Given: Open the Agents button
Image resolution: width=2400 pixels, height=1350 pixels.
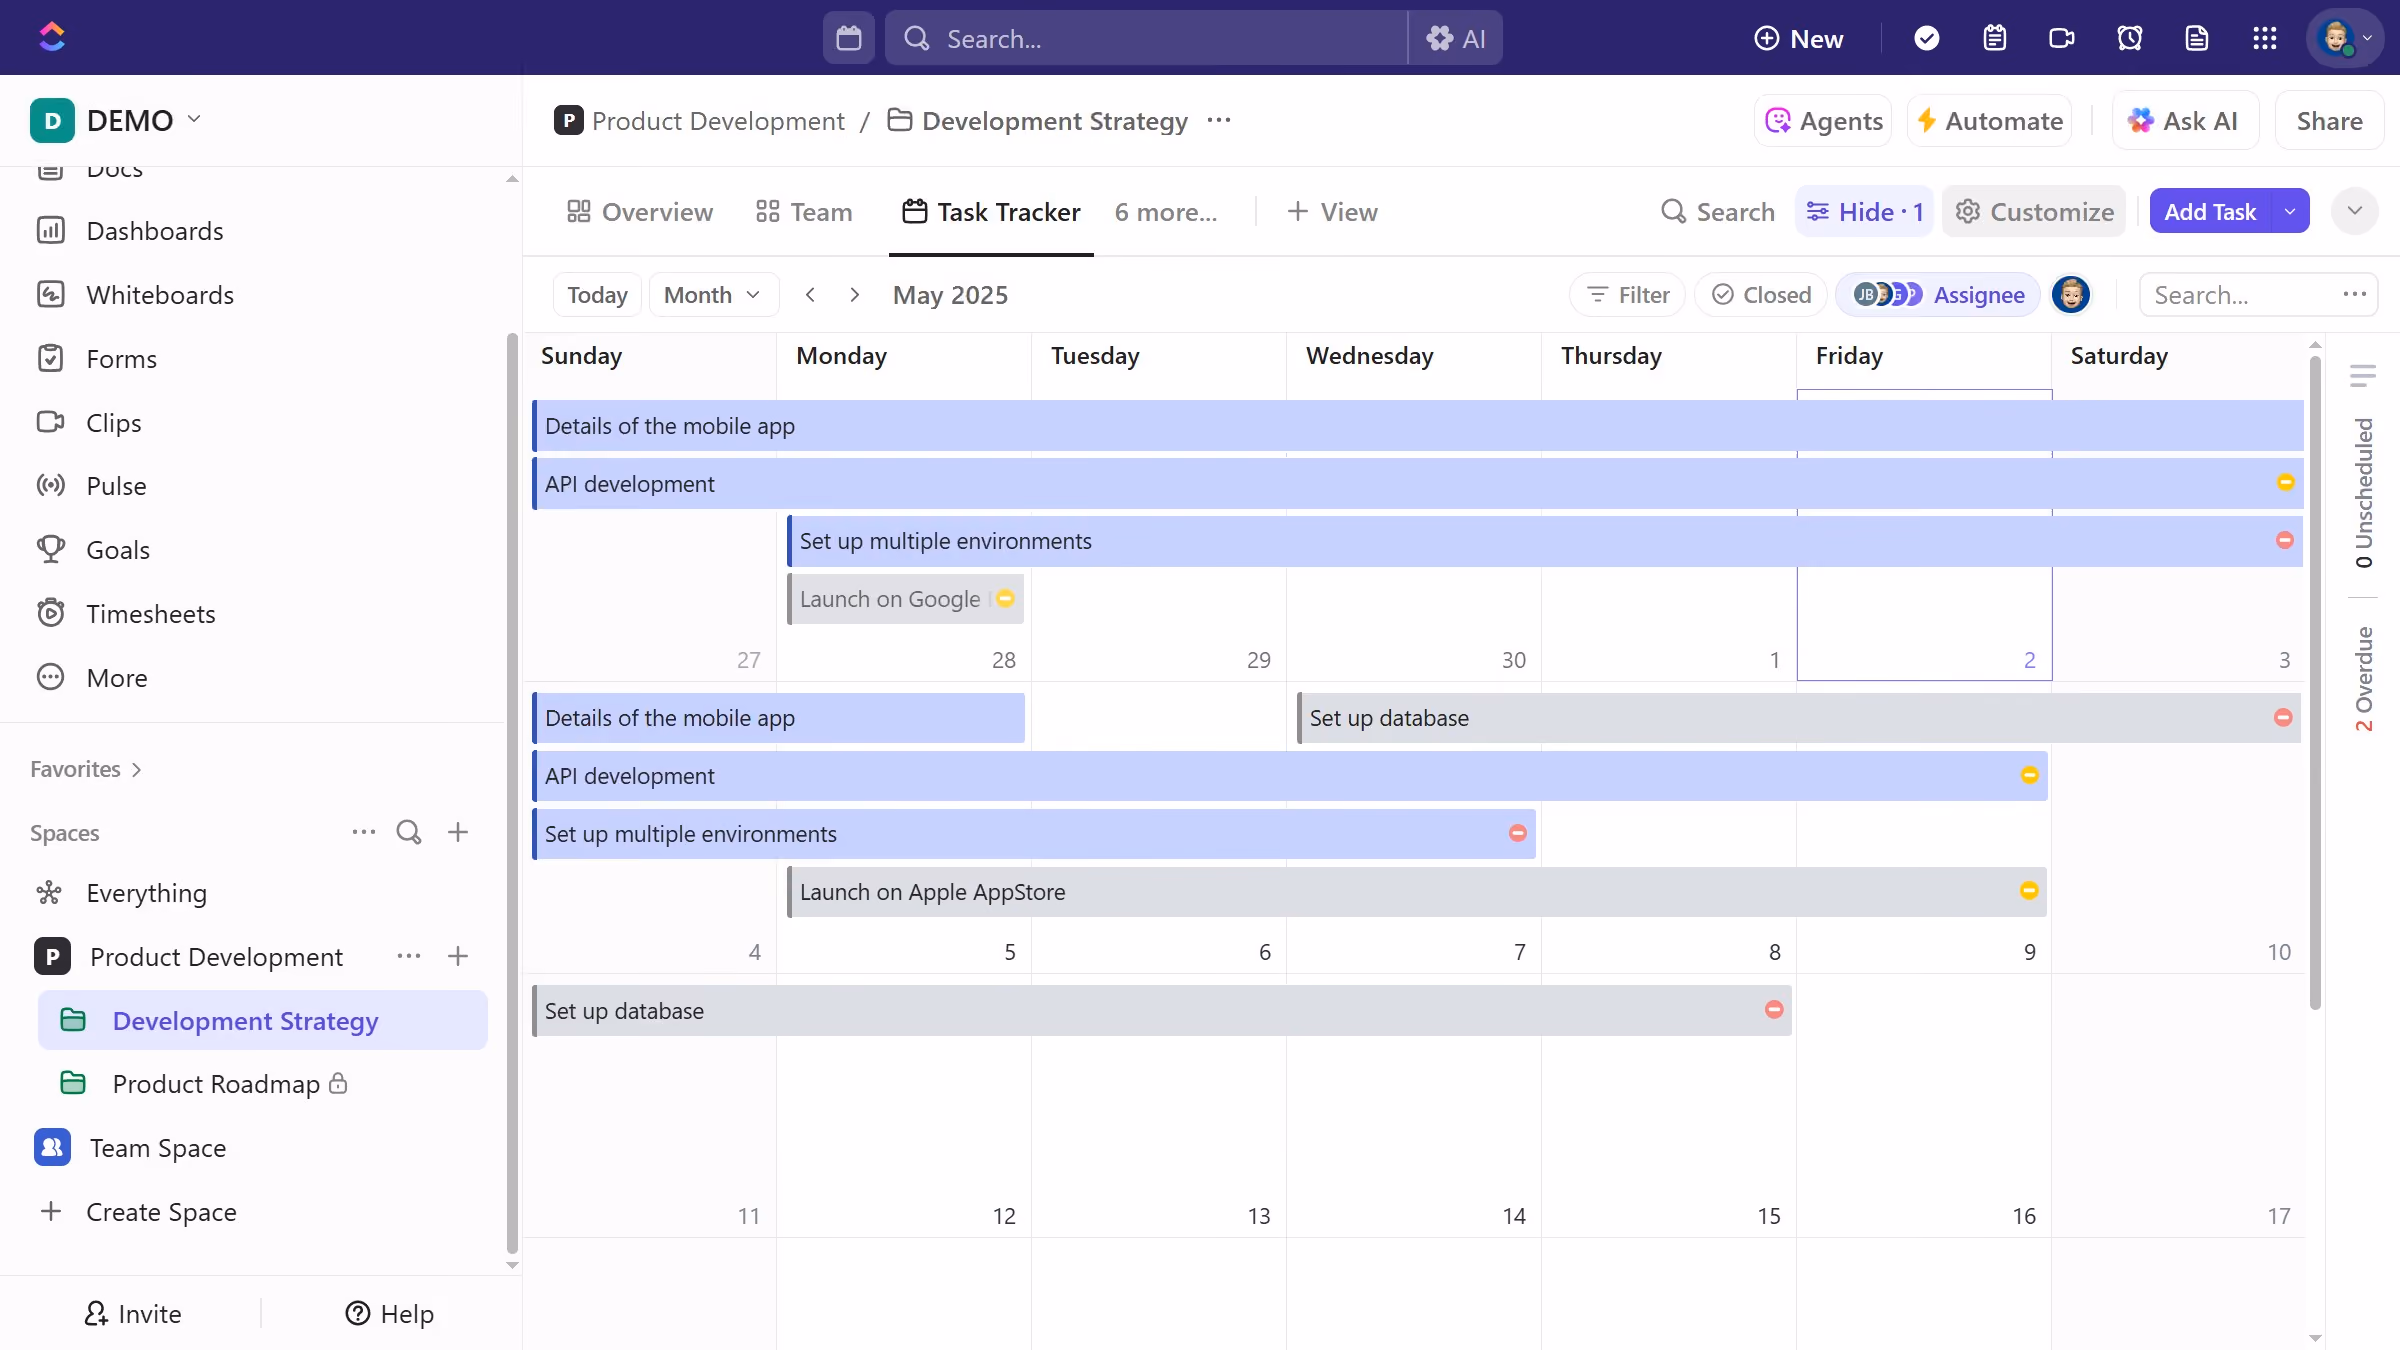Looking at the screenshot, I should (1823, 121).
